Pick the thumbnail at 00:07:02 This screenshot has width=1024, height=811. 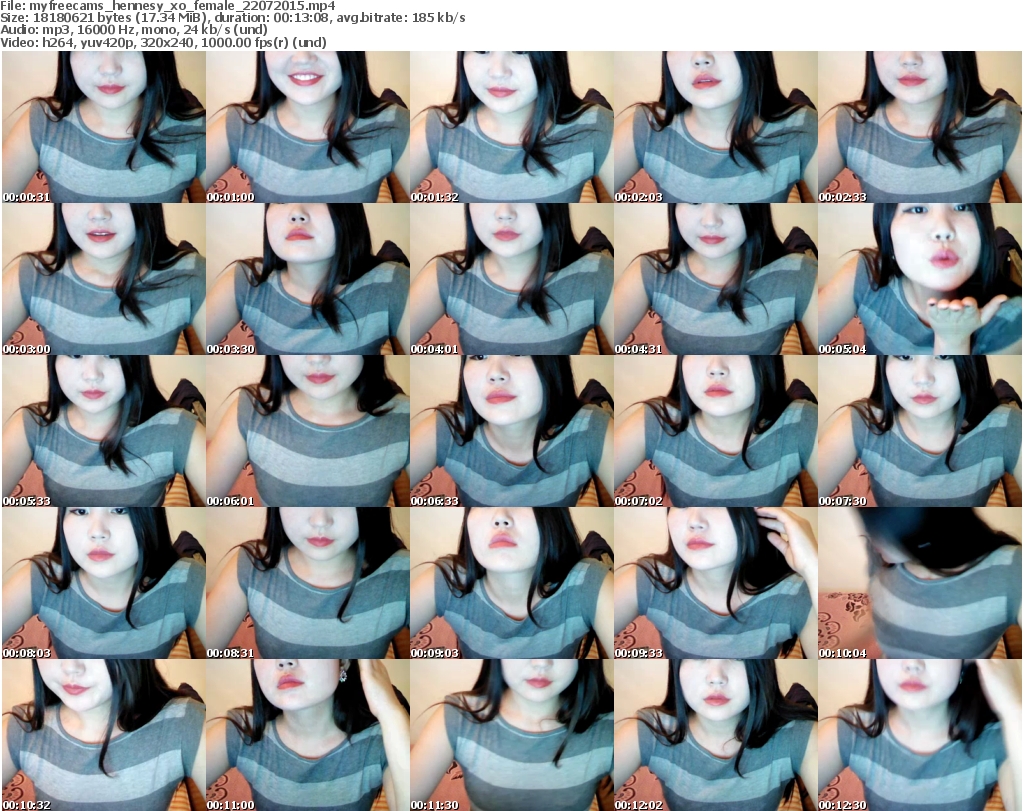(x=716, y=431)
